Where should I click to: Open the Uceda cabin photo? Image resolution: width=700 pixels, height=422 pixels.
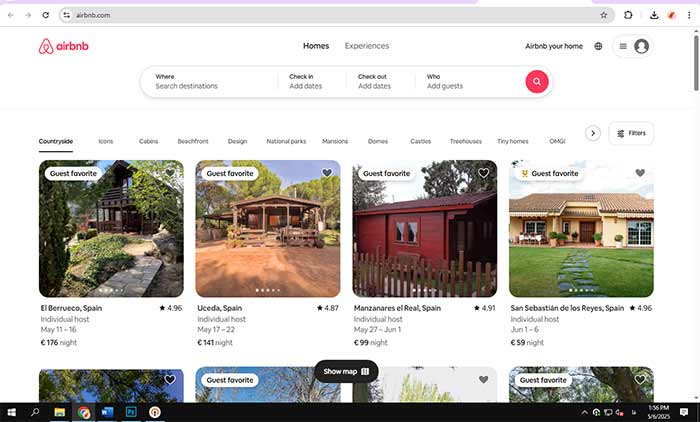click(x=268, y=229)
